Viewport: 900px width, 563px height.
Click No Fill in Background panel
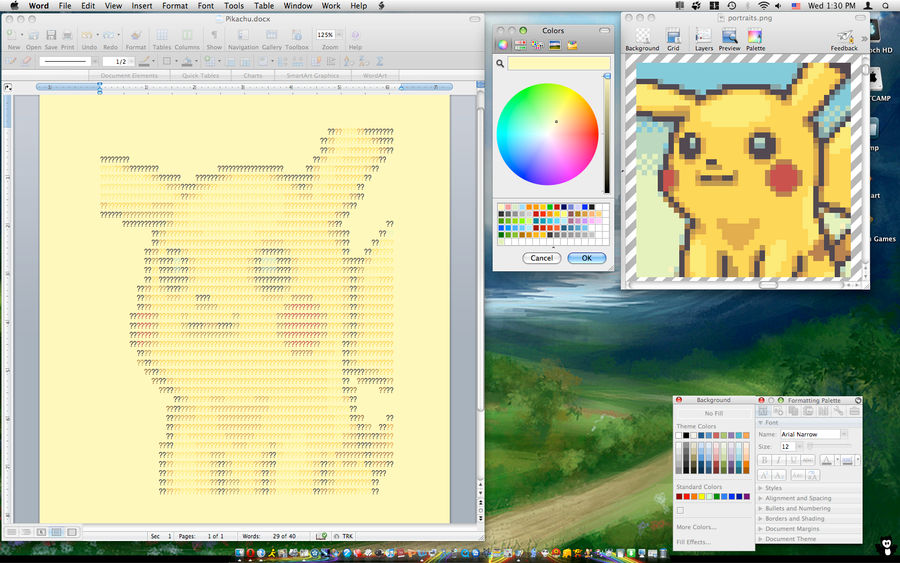pyautogui.click(x=714, y=413)
